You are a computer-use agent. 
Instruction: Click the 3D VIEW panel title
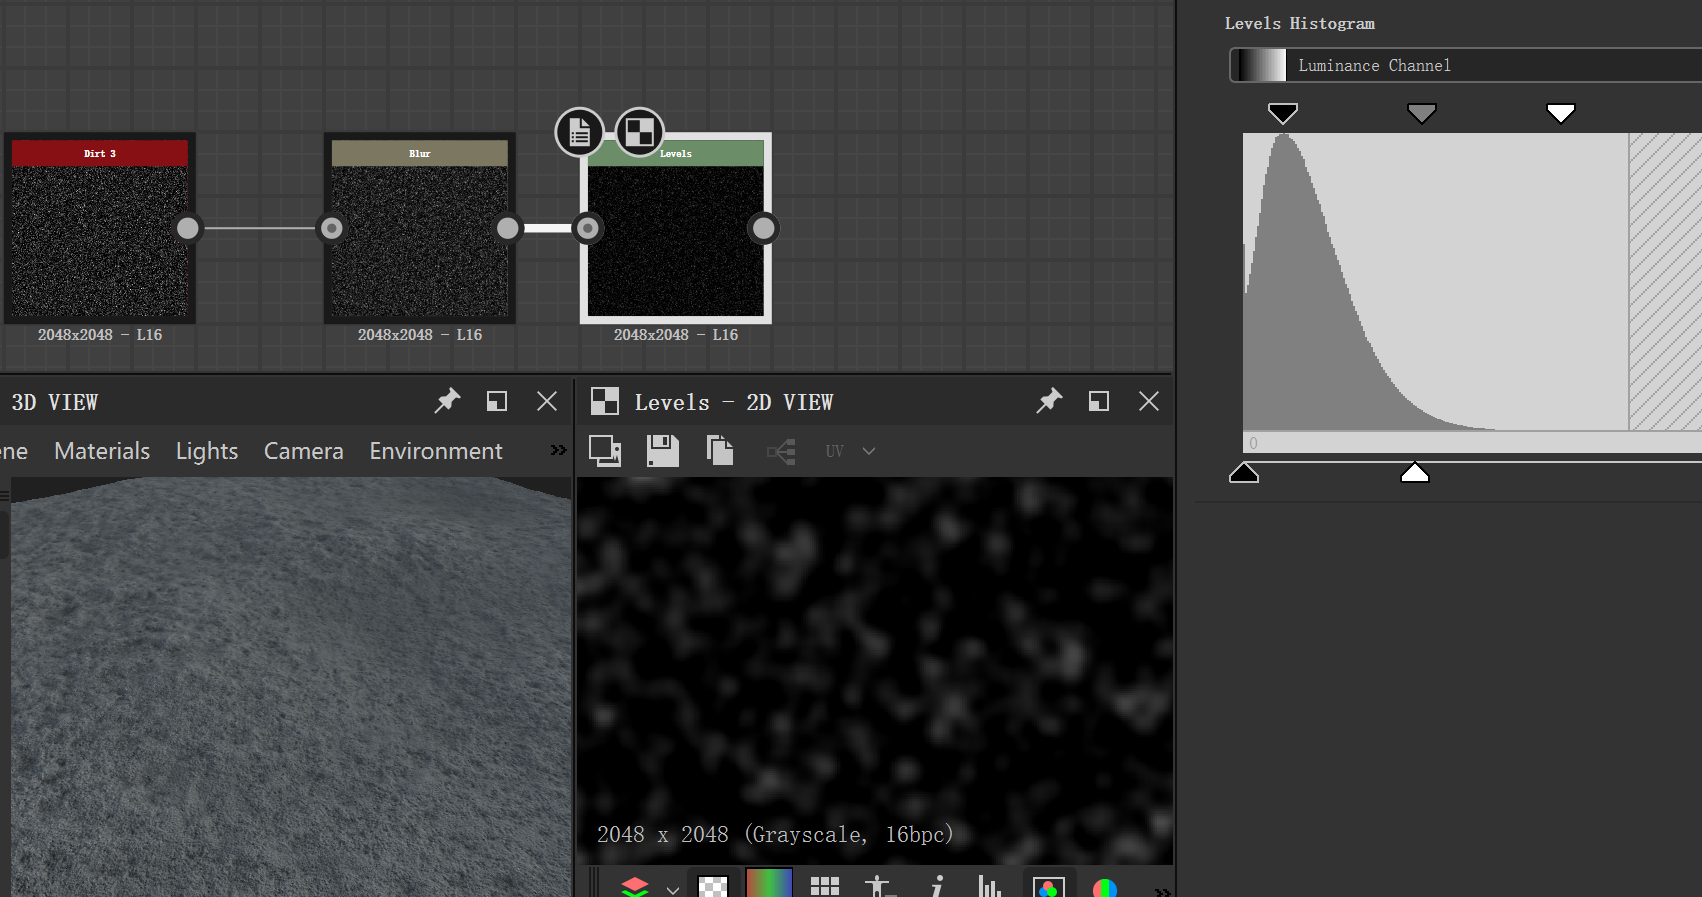click(x=55, y=402)
